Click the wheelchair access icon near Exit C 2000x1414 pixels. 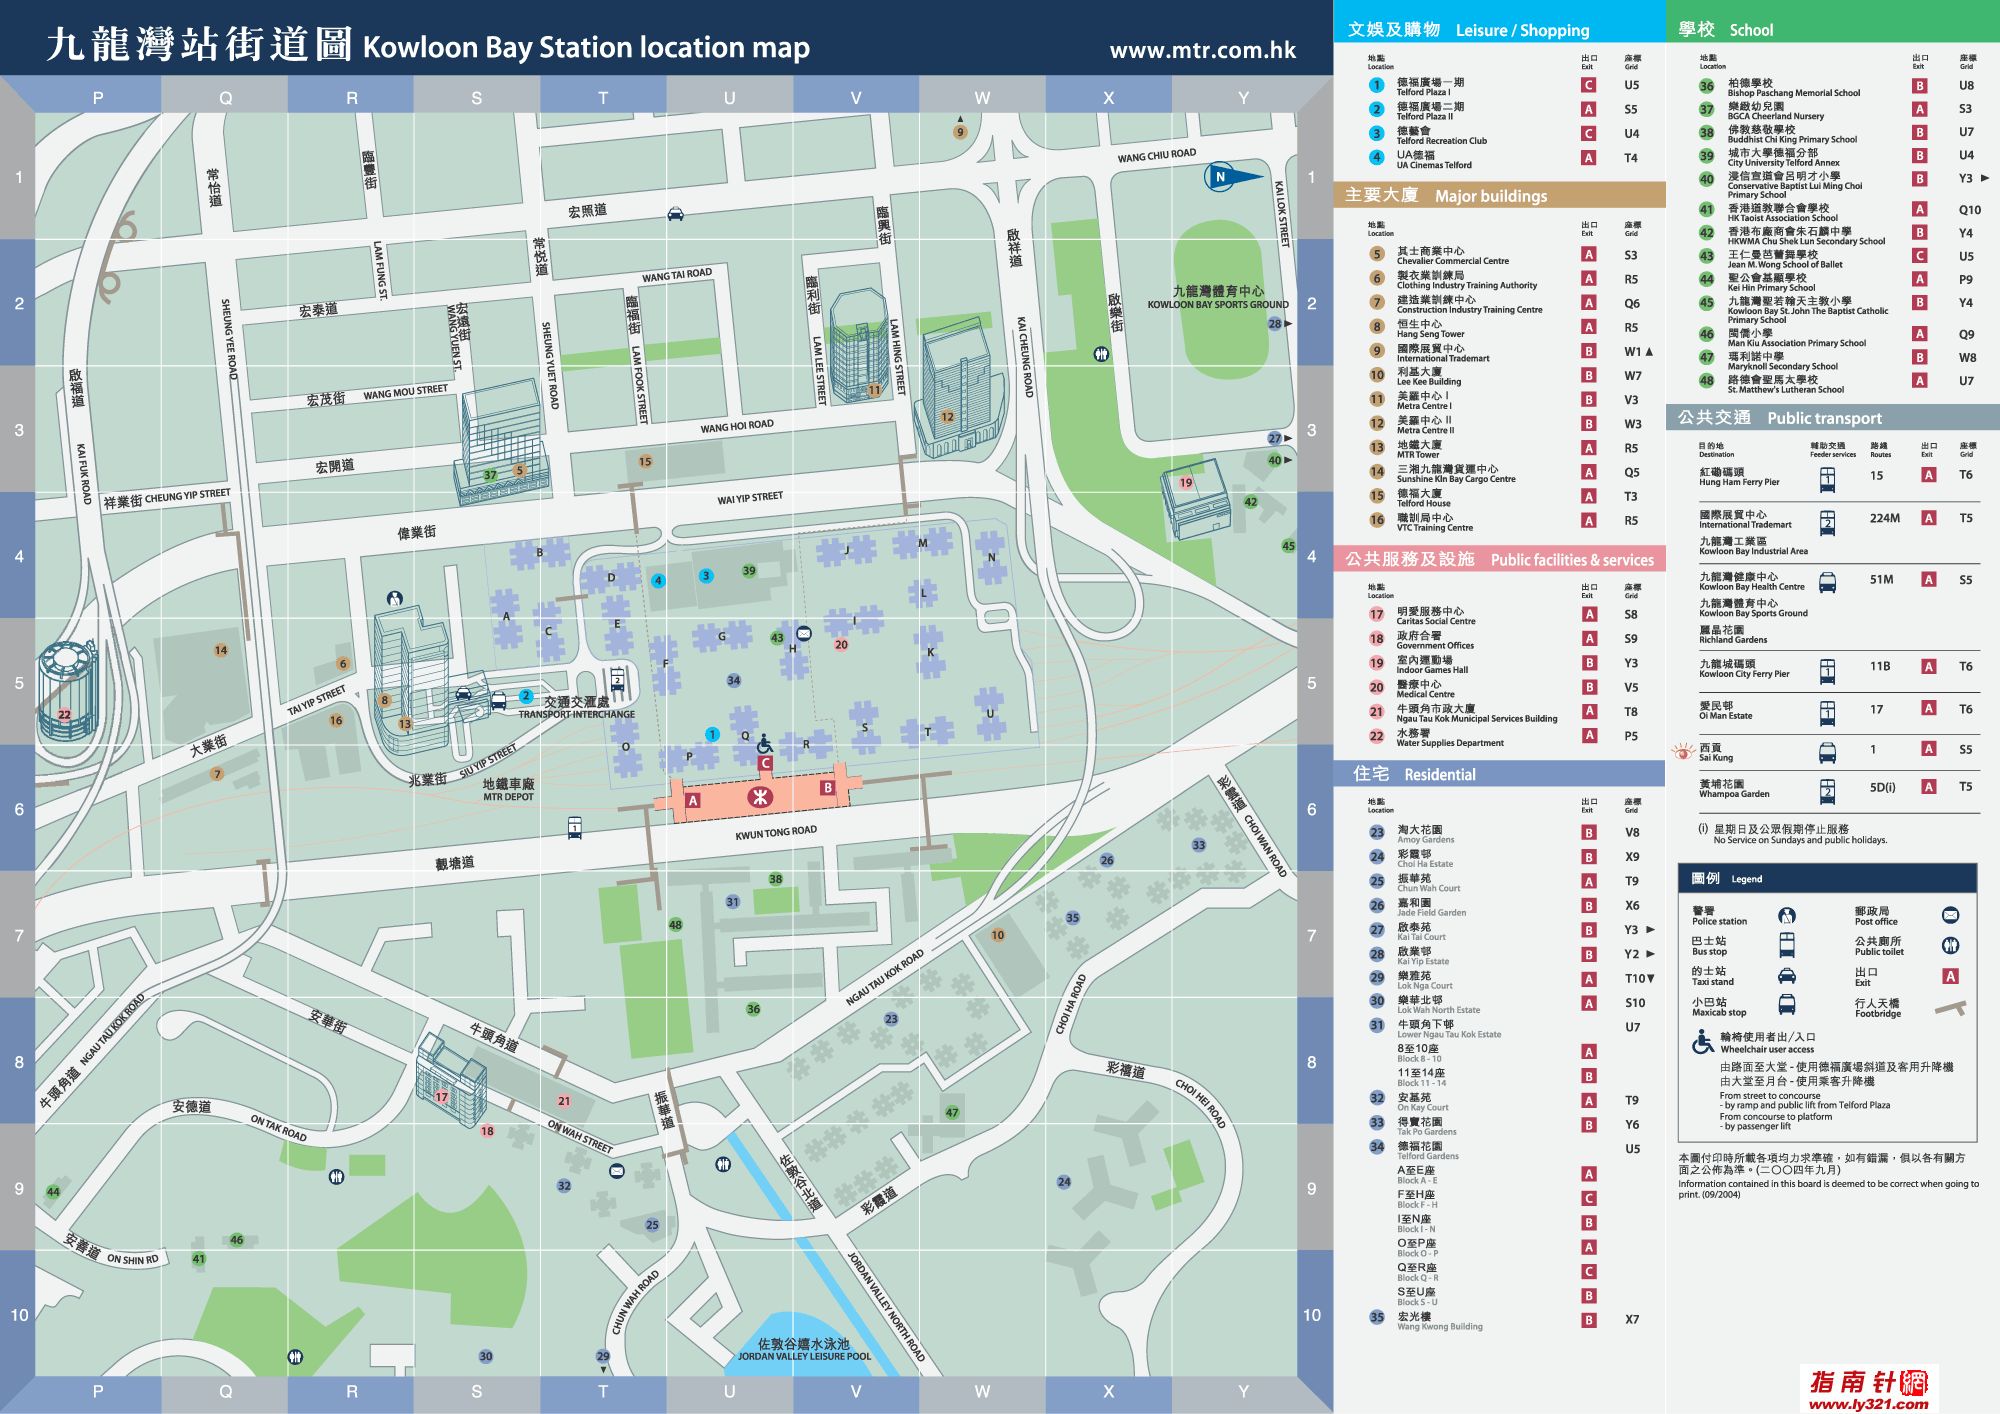coord(764,743)
